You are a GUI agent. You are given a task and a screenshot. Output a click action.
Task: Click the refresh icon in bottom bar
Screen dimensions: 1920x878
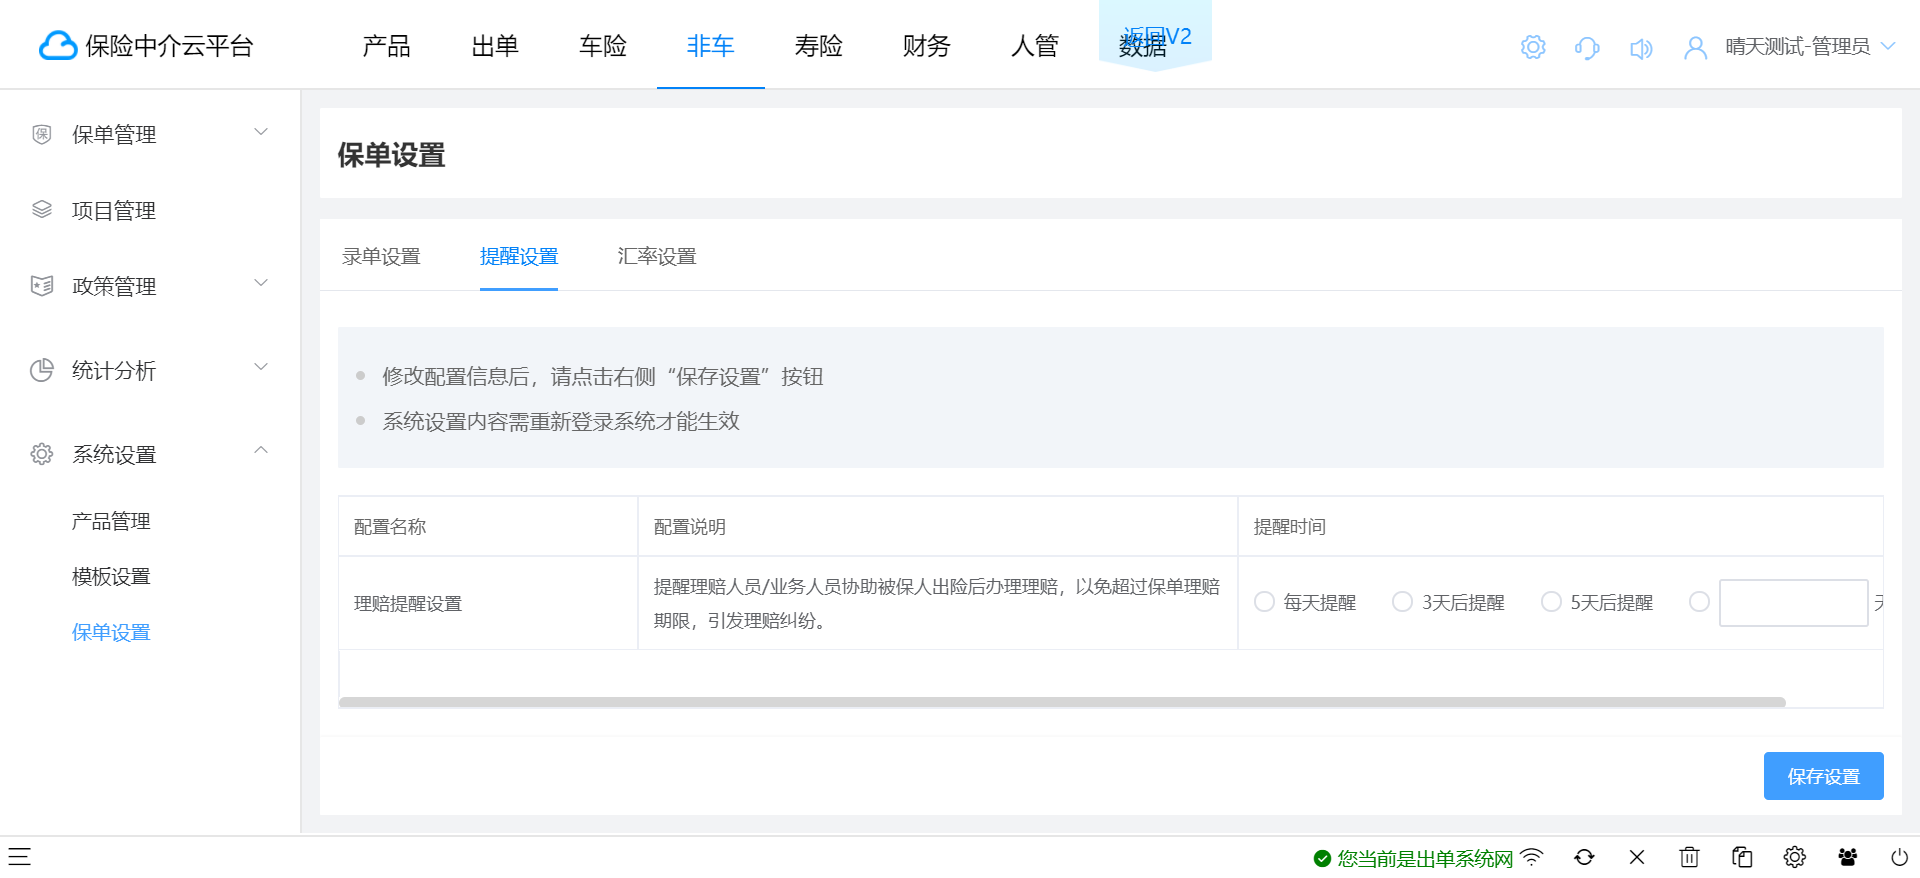(x=1584, y=857)
